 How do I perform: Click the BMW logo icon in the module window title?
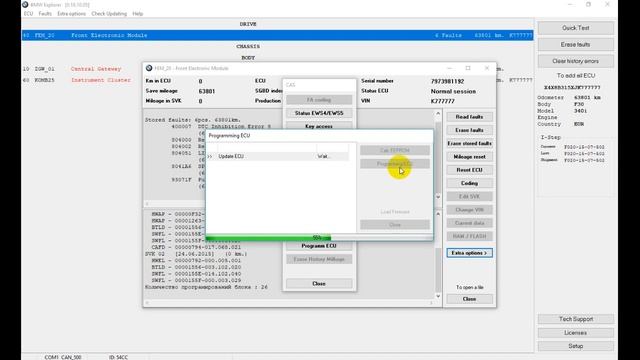click(x=149, y=68)
